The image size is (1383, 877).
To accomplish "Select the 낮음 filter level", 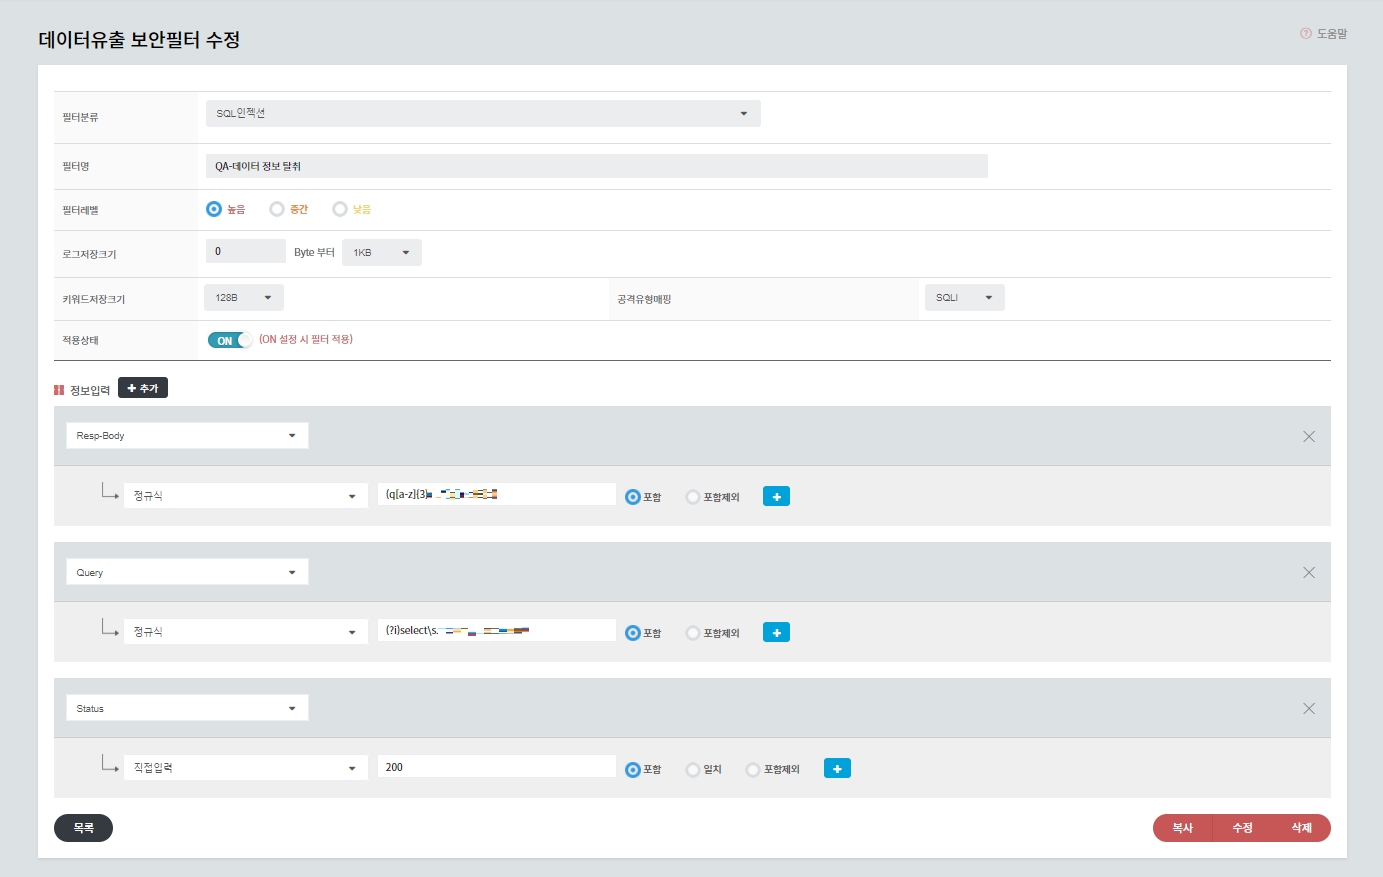I will [340, 209].
